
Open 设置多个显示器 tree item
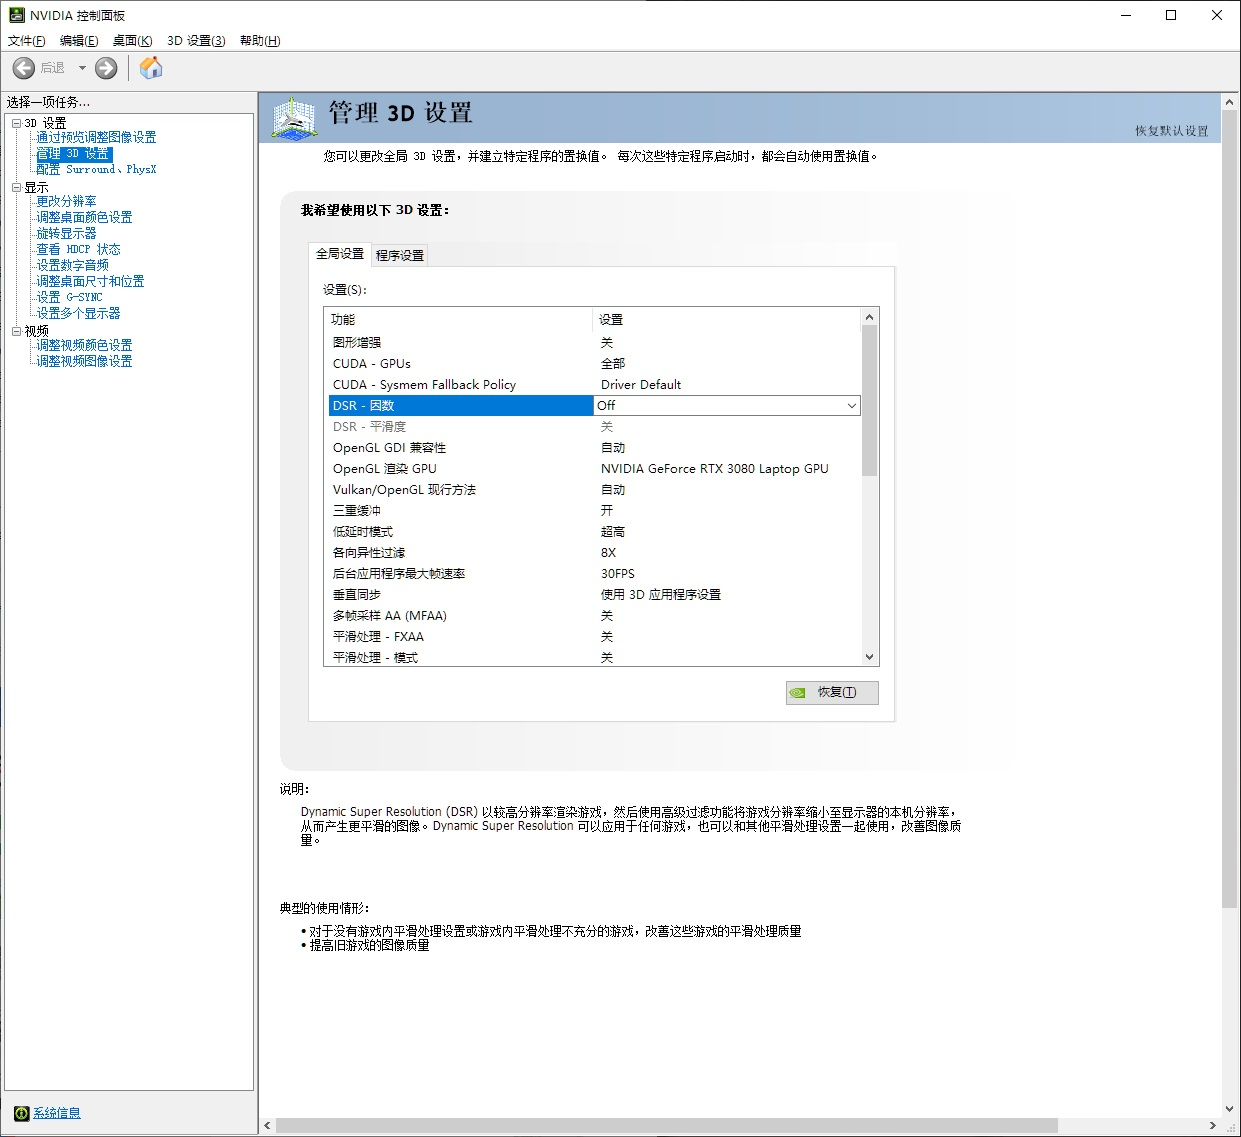tap(78, 313)
